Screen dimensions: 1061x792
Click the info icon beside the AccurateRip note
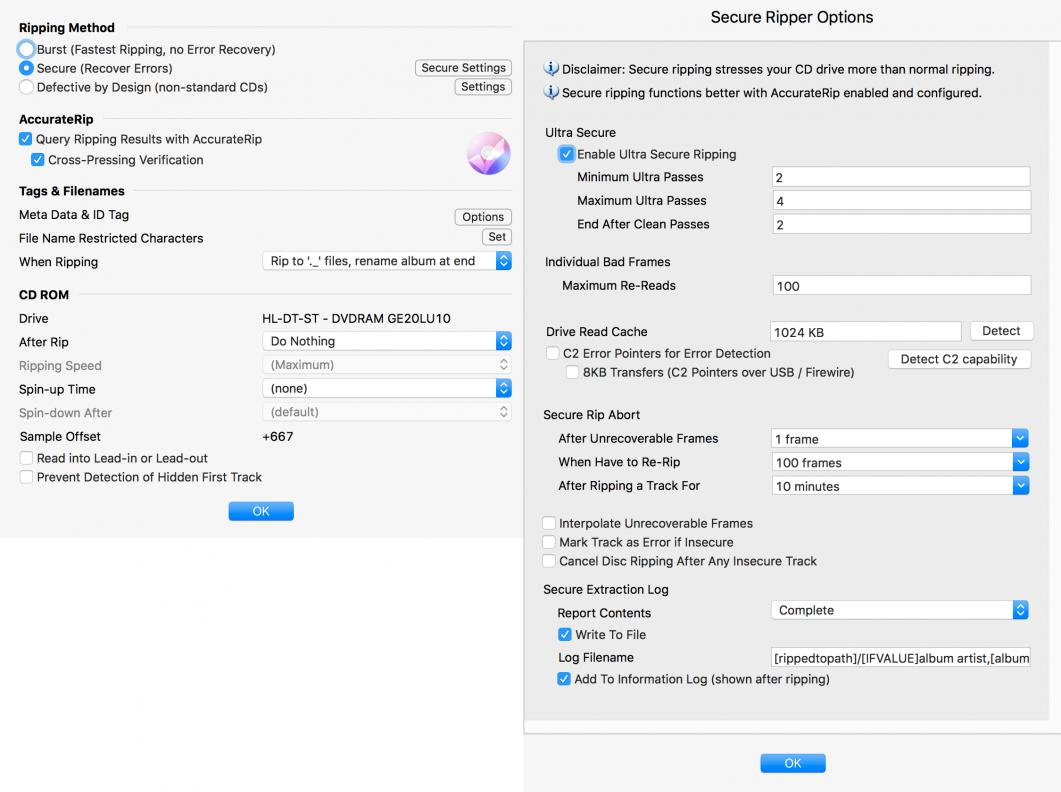coord(551,93)
